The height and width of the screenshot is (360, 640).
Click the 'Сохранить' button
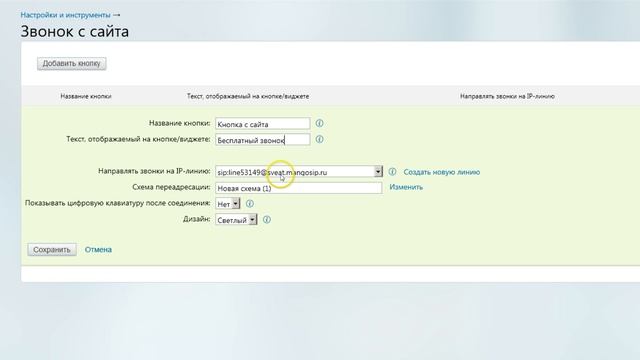pos(52,249)
